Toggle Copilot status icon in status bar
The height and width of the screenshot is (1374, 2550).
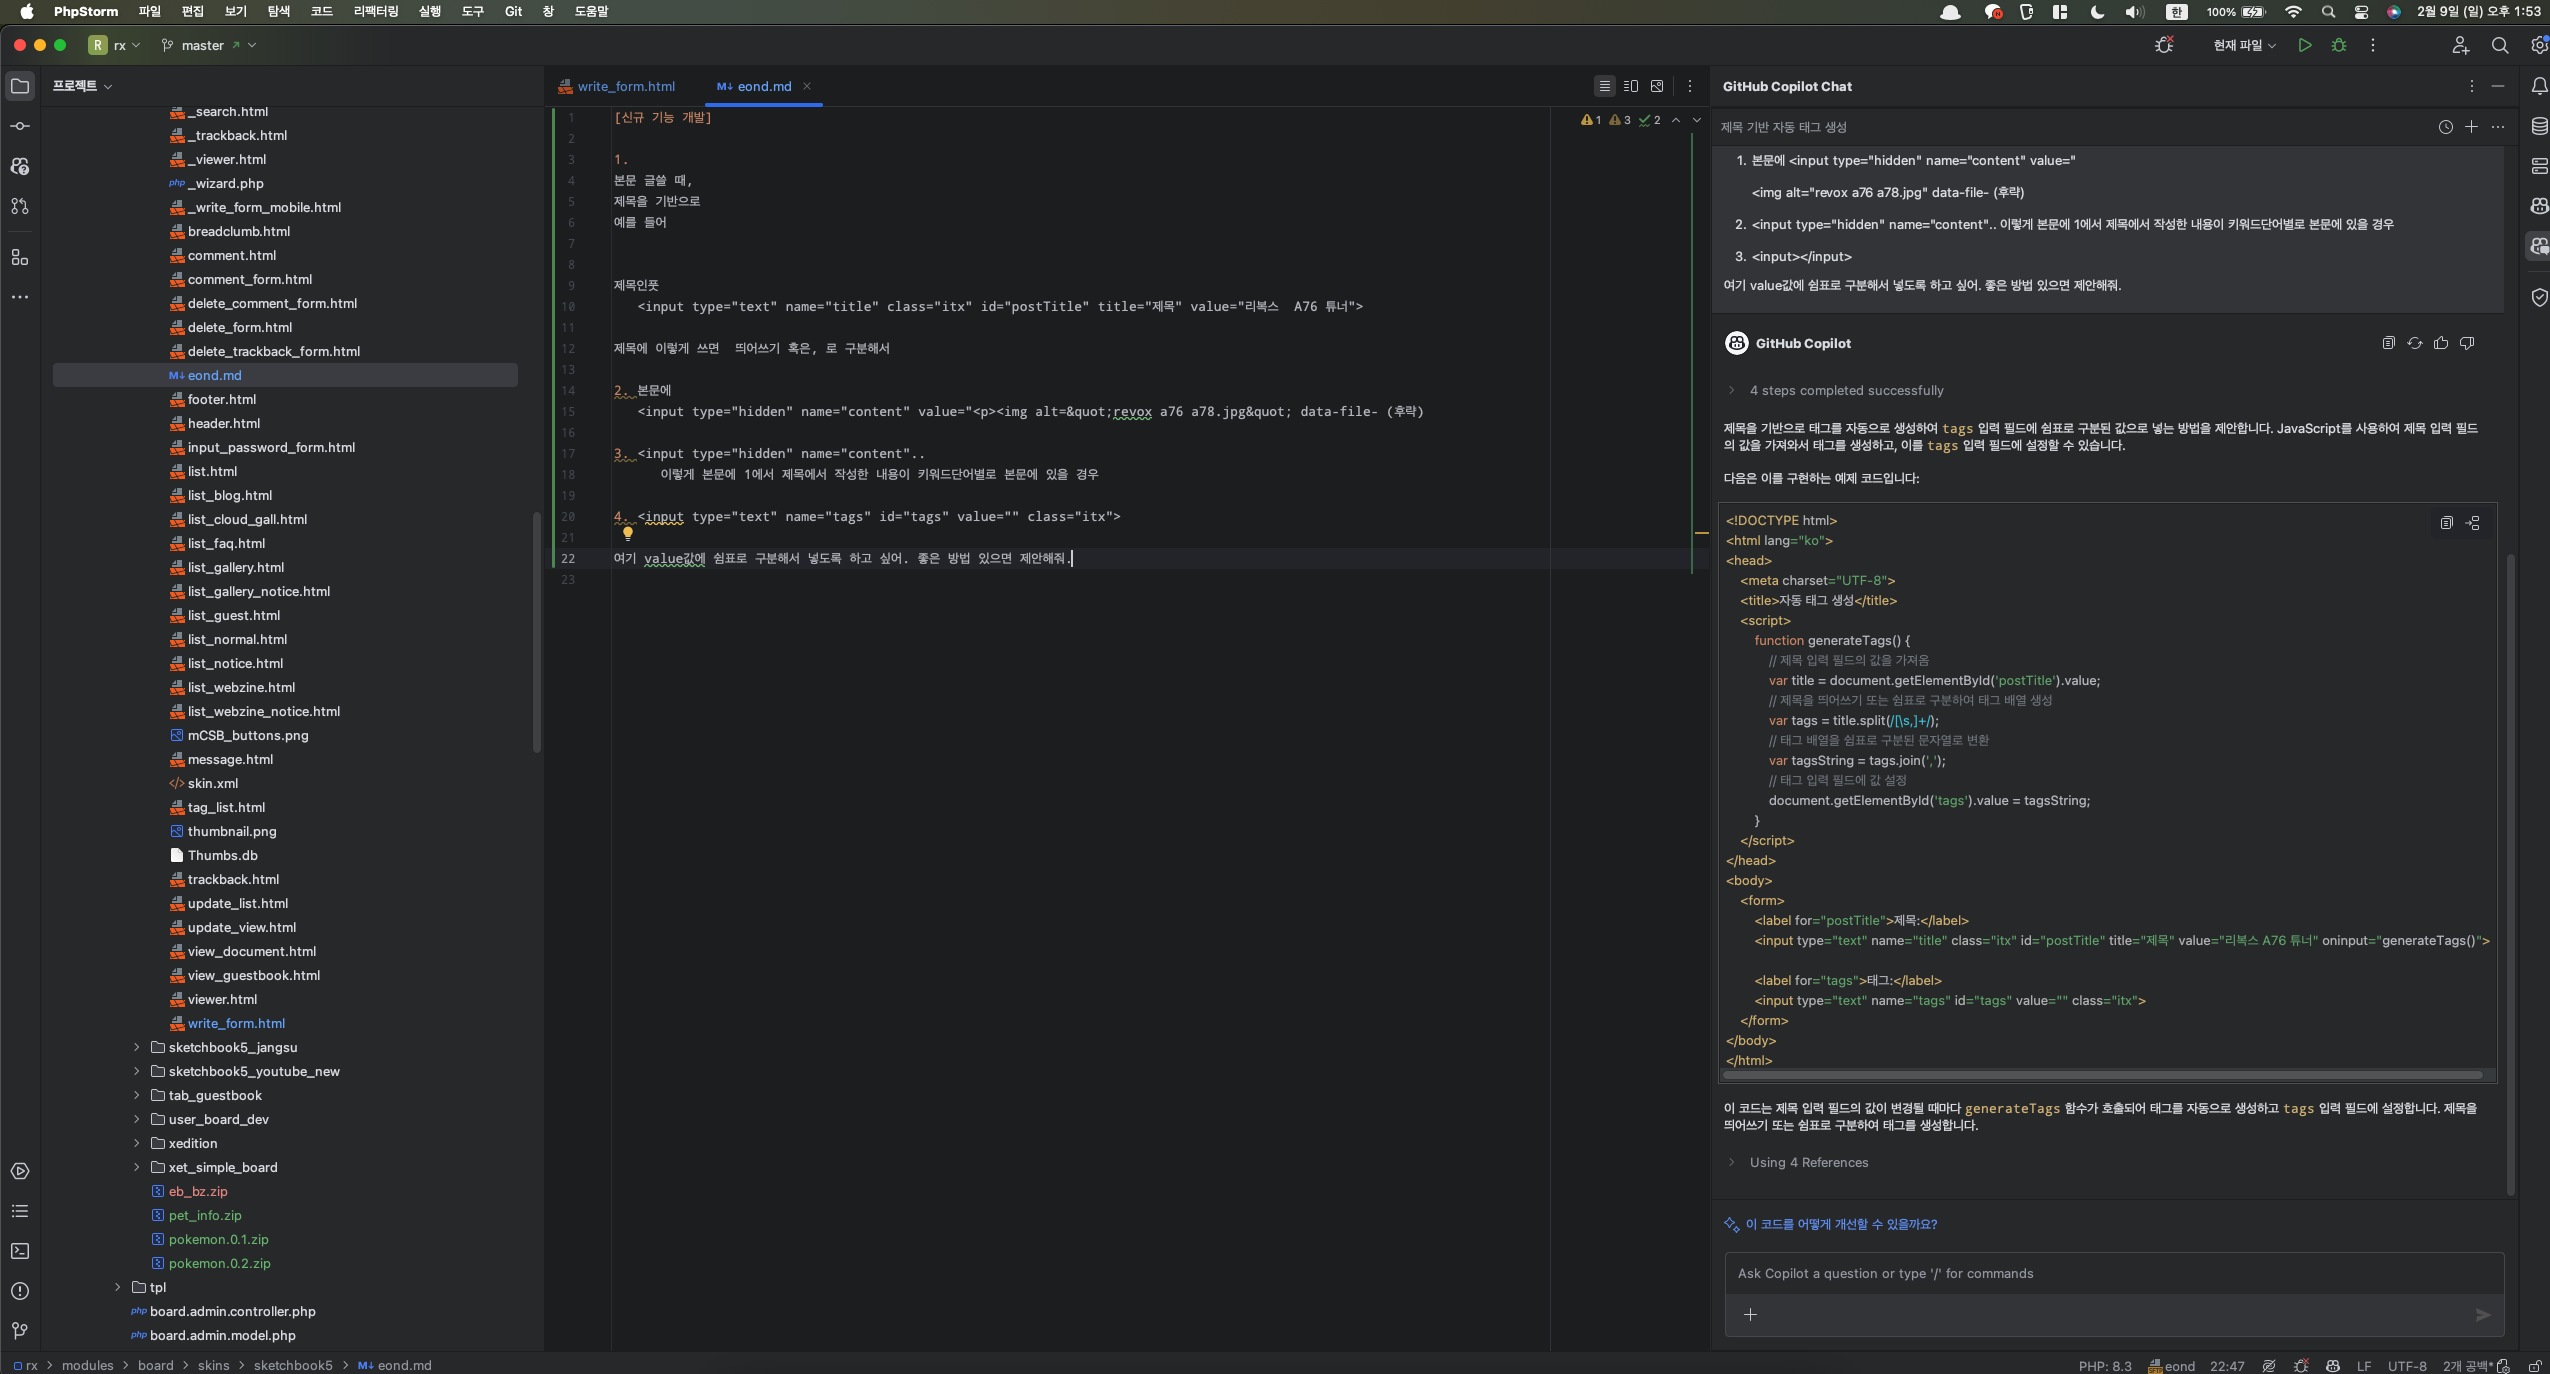[2333, 1366]
